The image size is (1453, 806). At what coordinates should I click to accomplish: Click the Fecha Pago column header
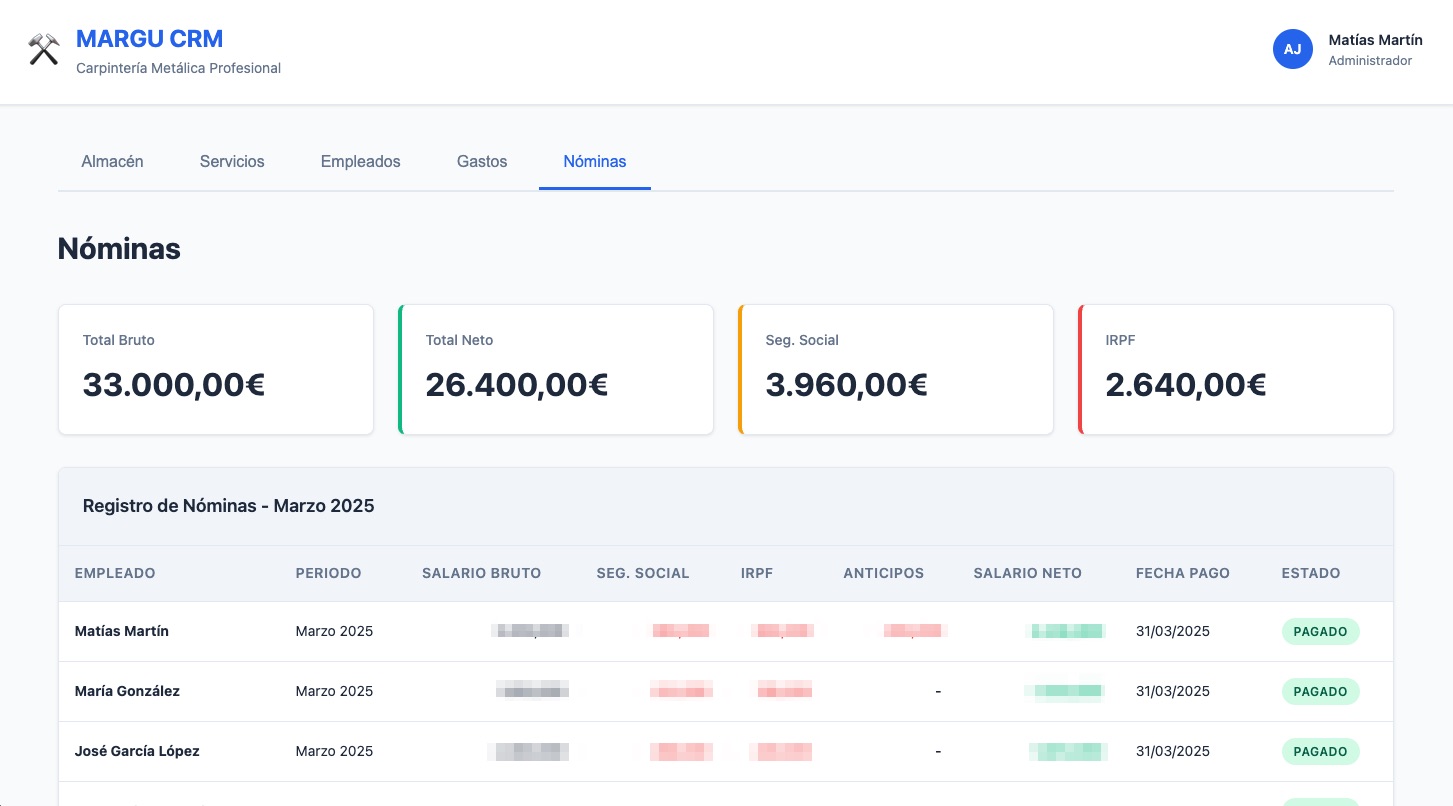point(1182,573)
